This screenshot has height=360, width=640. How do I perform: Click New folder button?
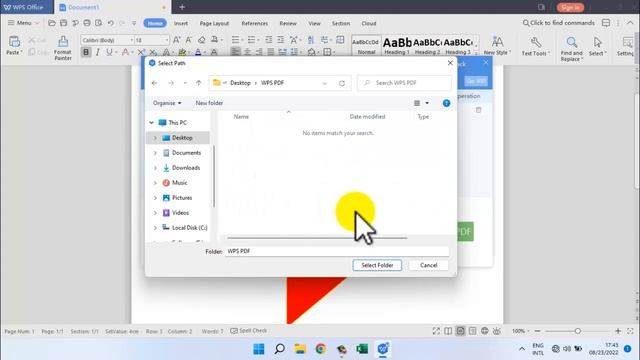pos(209,103)
